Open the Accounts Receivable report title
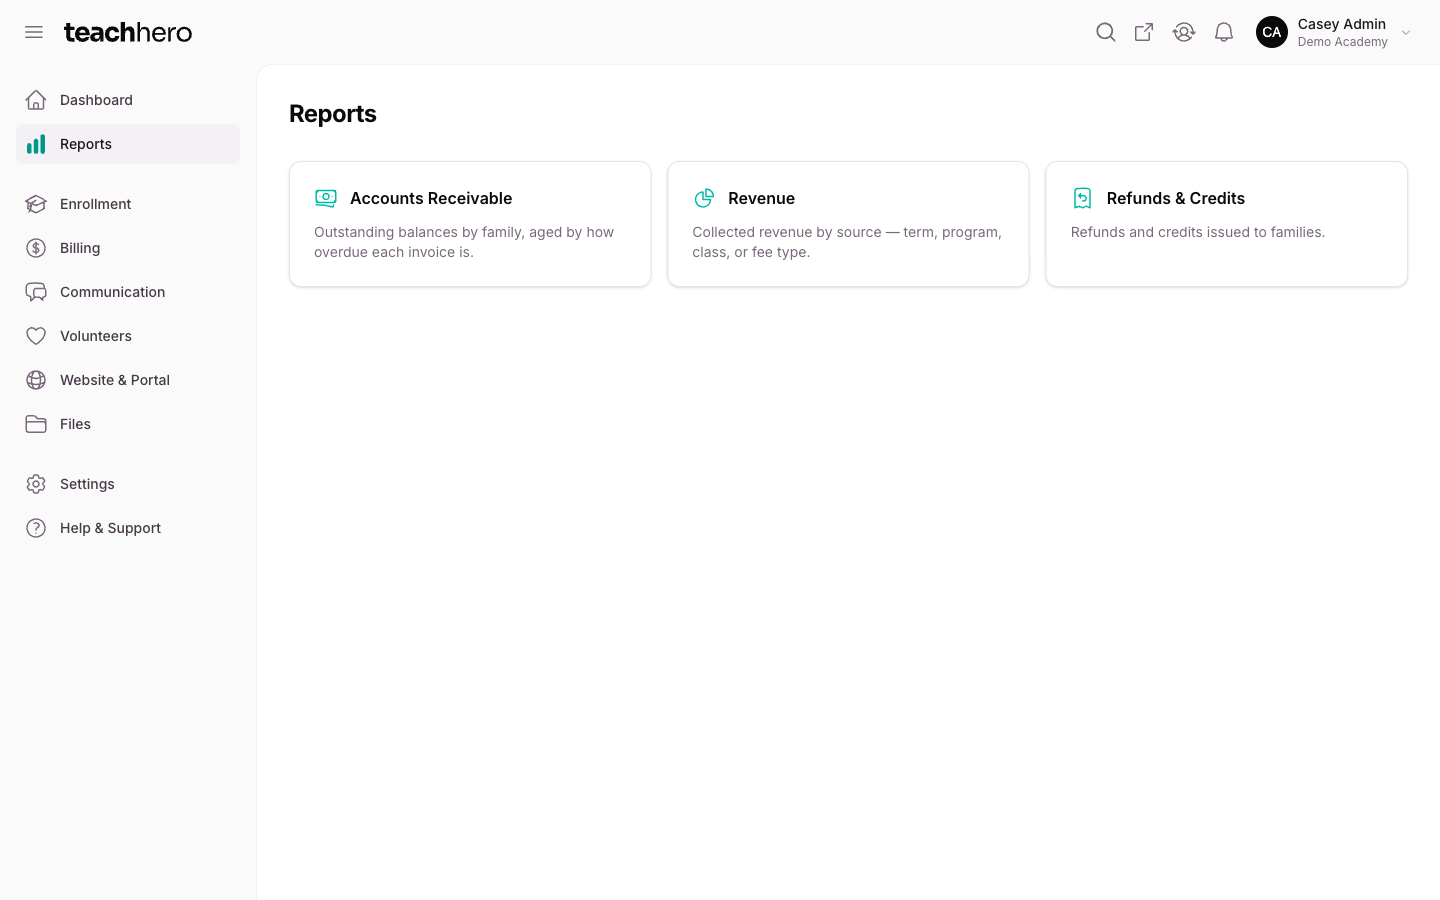1440x900 pixels. click(x=431, y=198)
